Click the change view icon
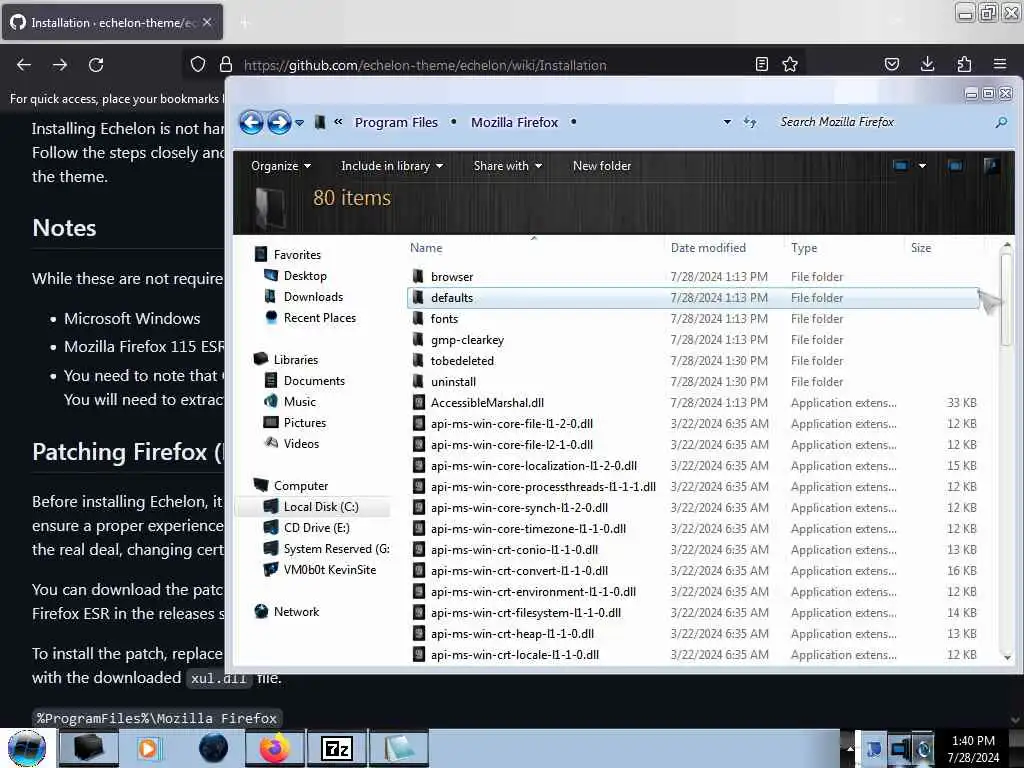1024x768 pixels. 901,166
